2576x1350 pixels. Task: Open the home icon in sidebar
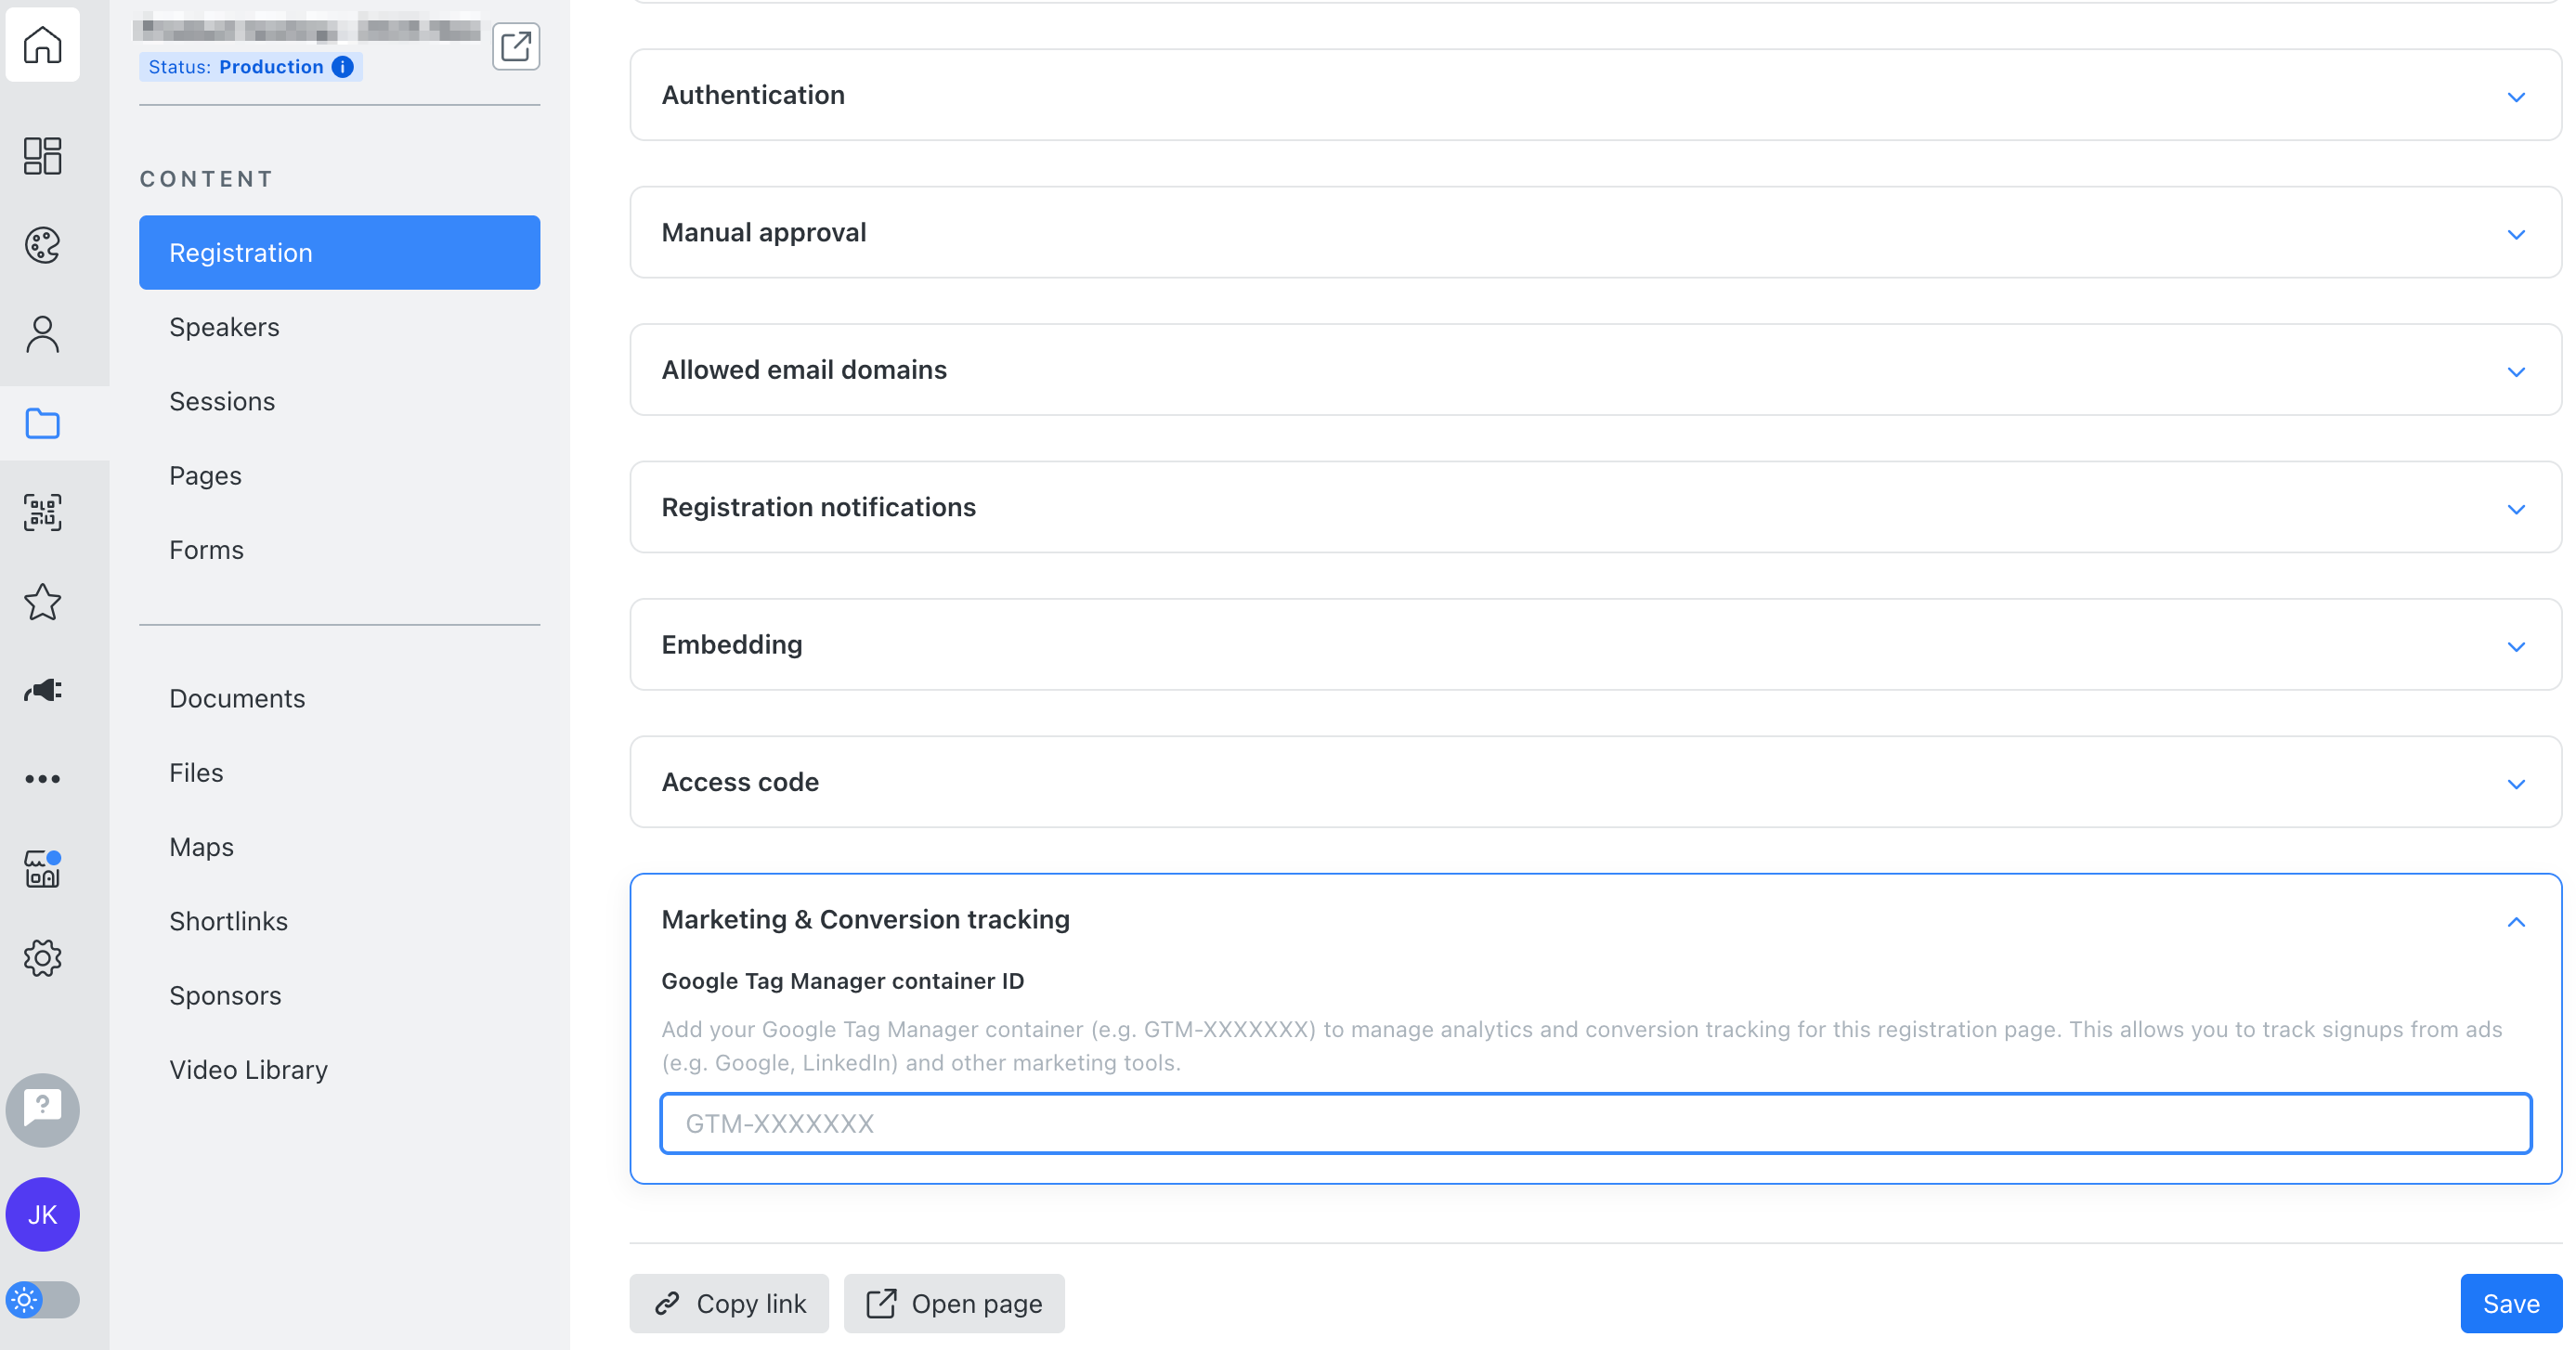click(x=42, y=44)
